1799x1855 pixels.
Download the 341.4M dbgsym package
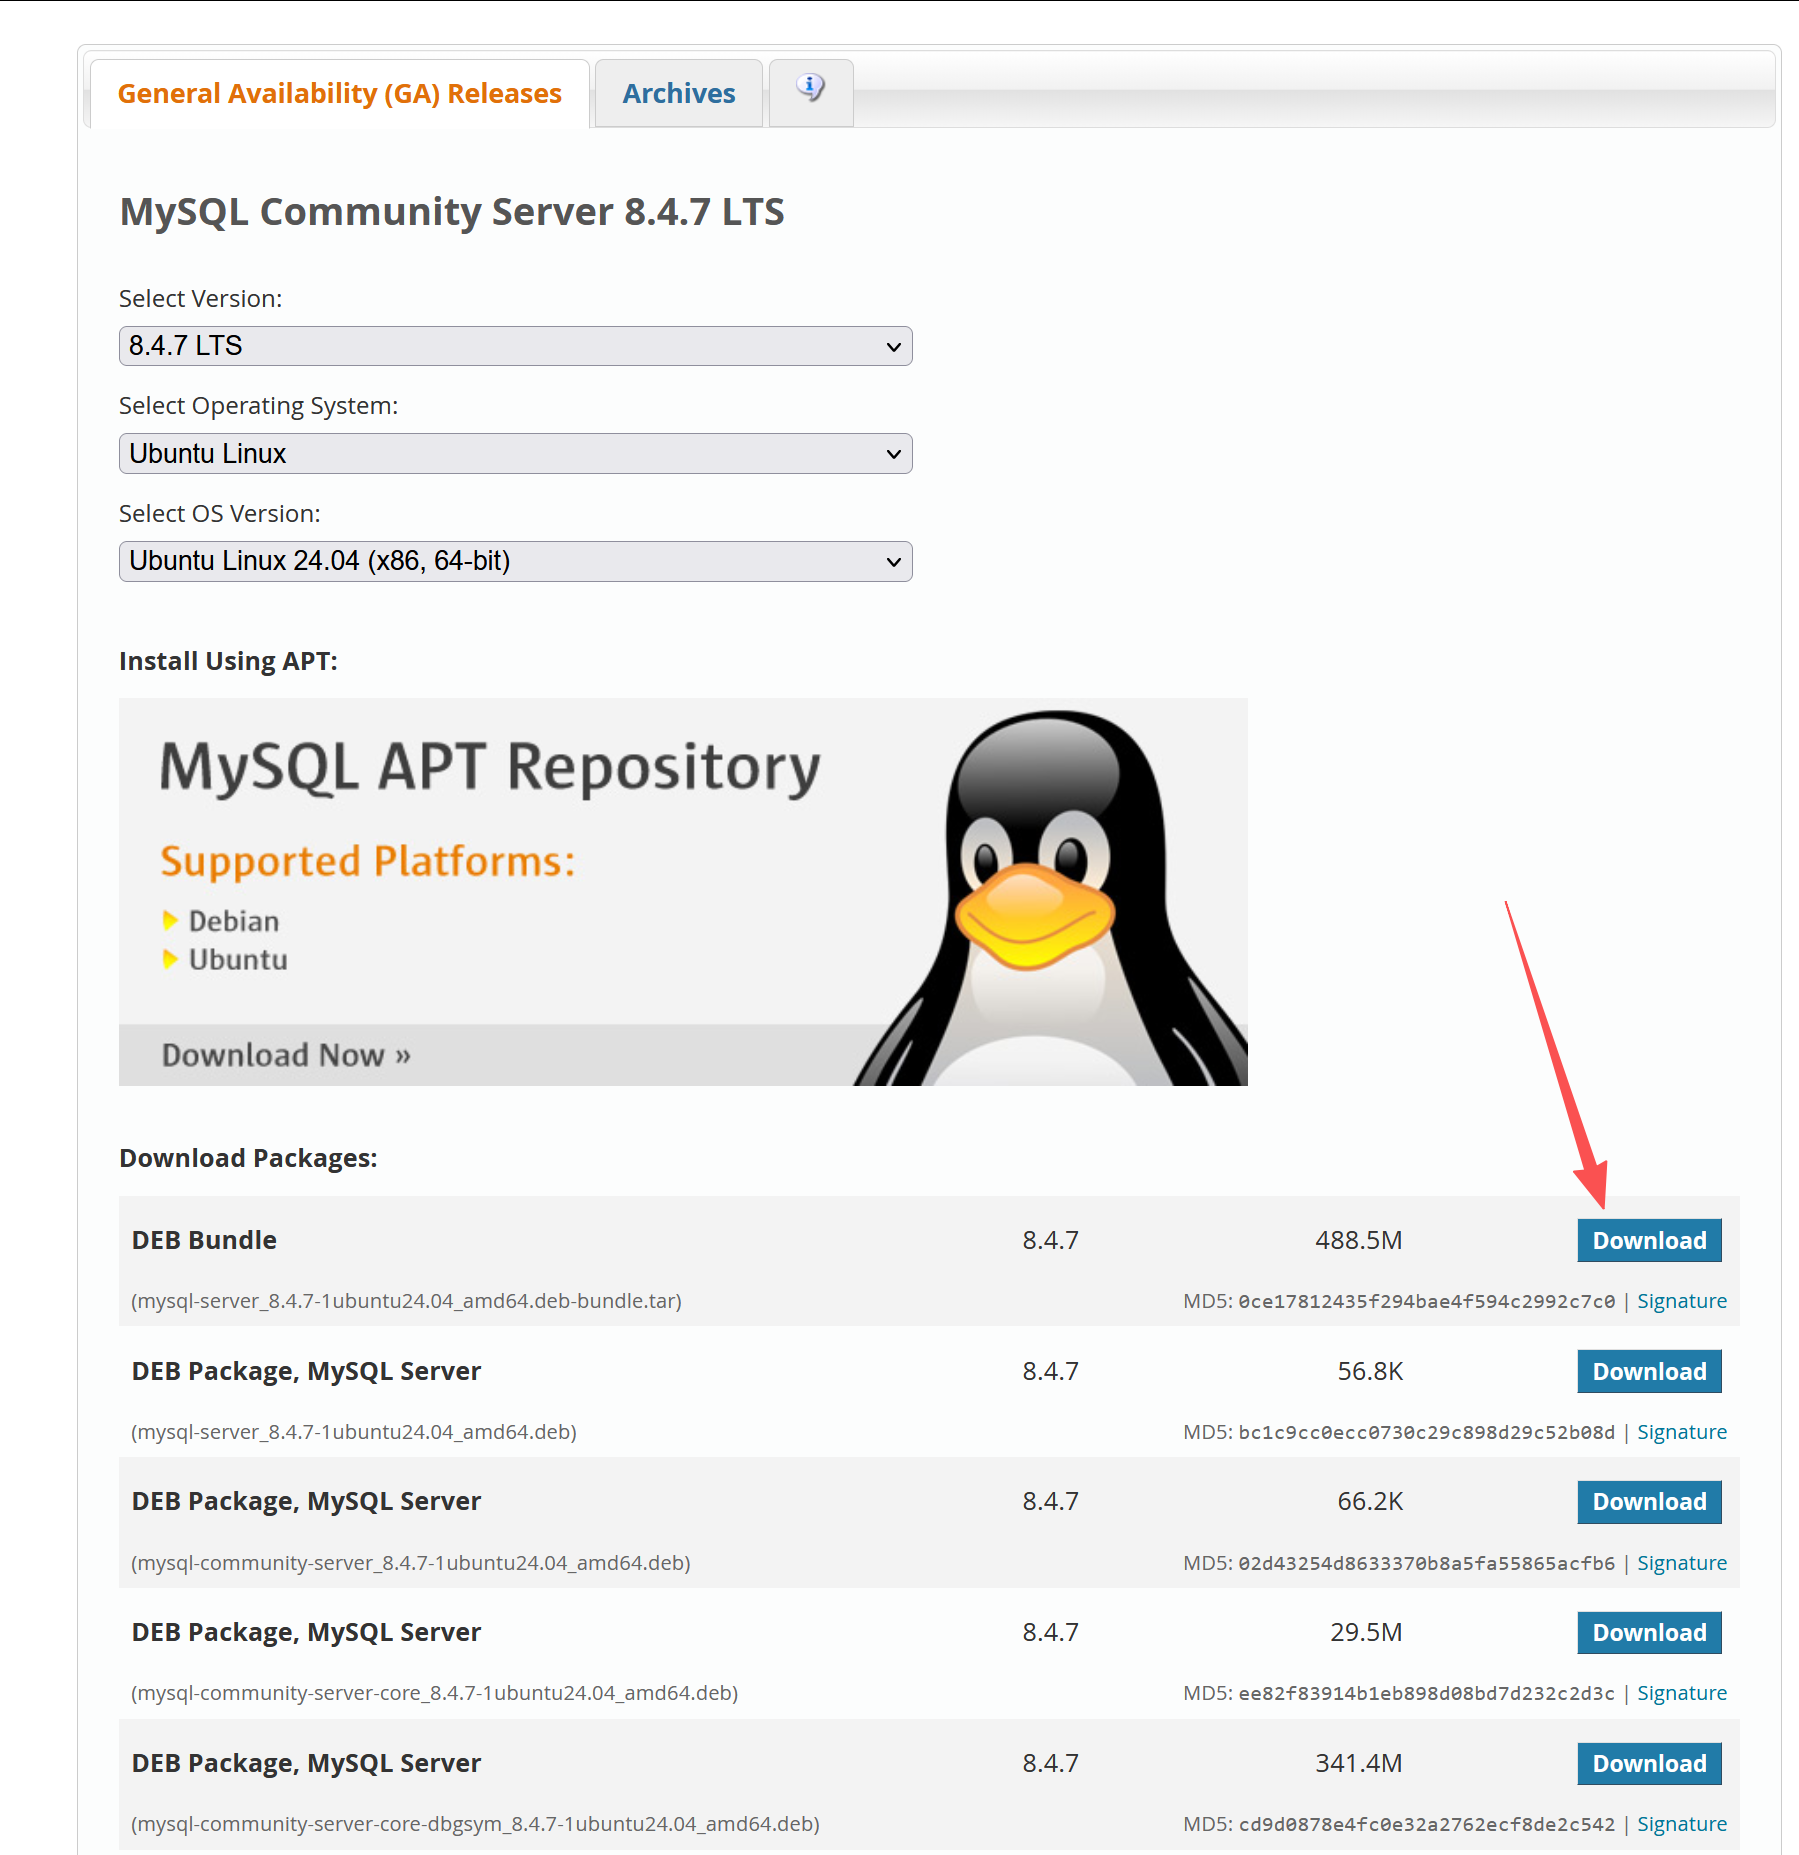pyautogui.click(x=1649, y=1763)
